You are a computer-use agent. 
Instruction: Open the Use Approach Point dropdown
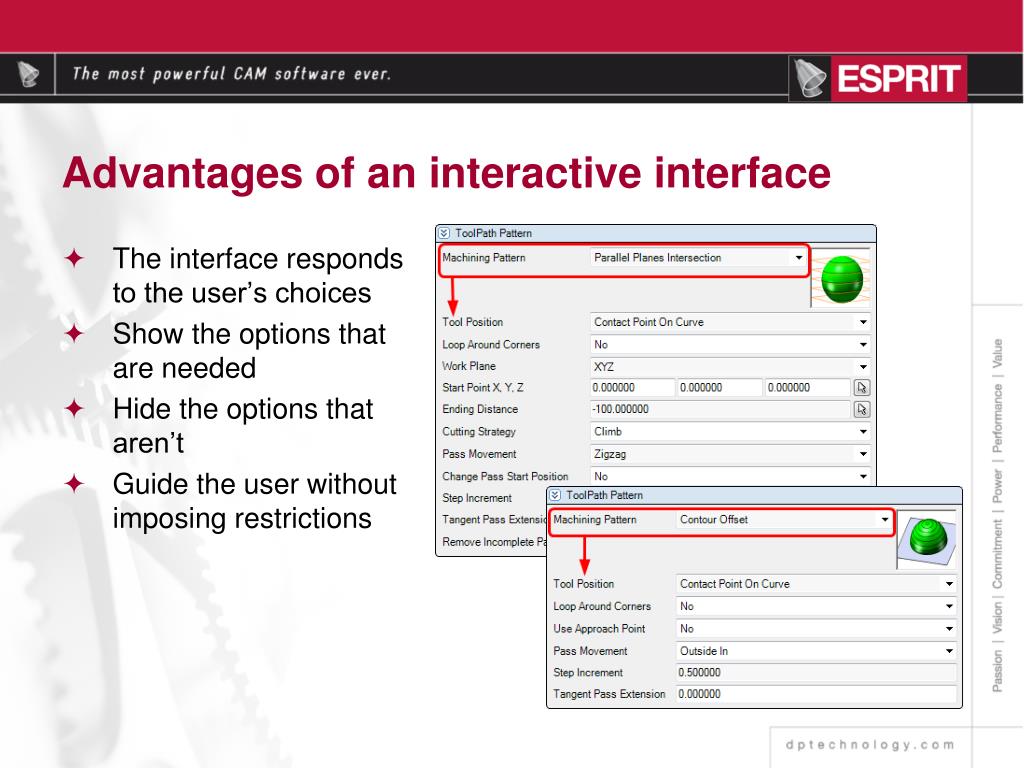point(949,628)
